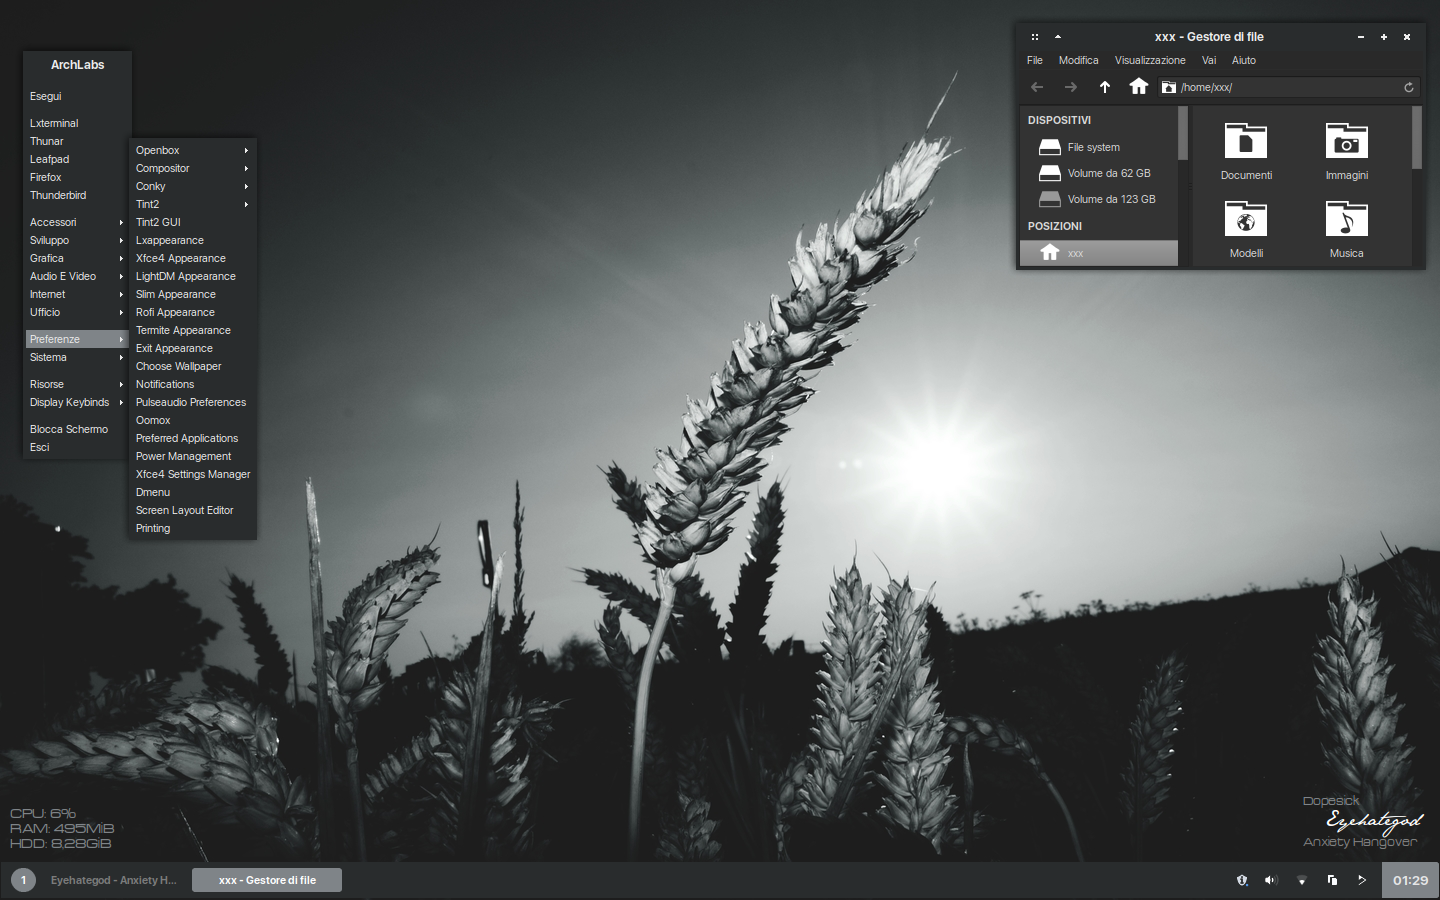Image resolution: width=1440 pixels, height=900 pixels.
Task: Open the Modifica menu
Action: tap(1078, 60)
